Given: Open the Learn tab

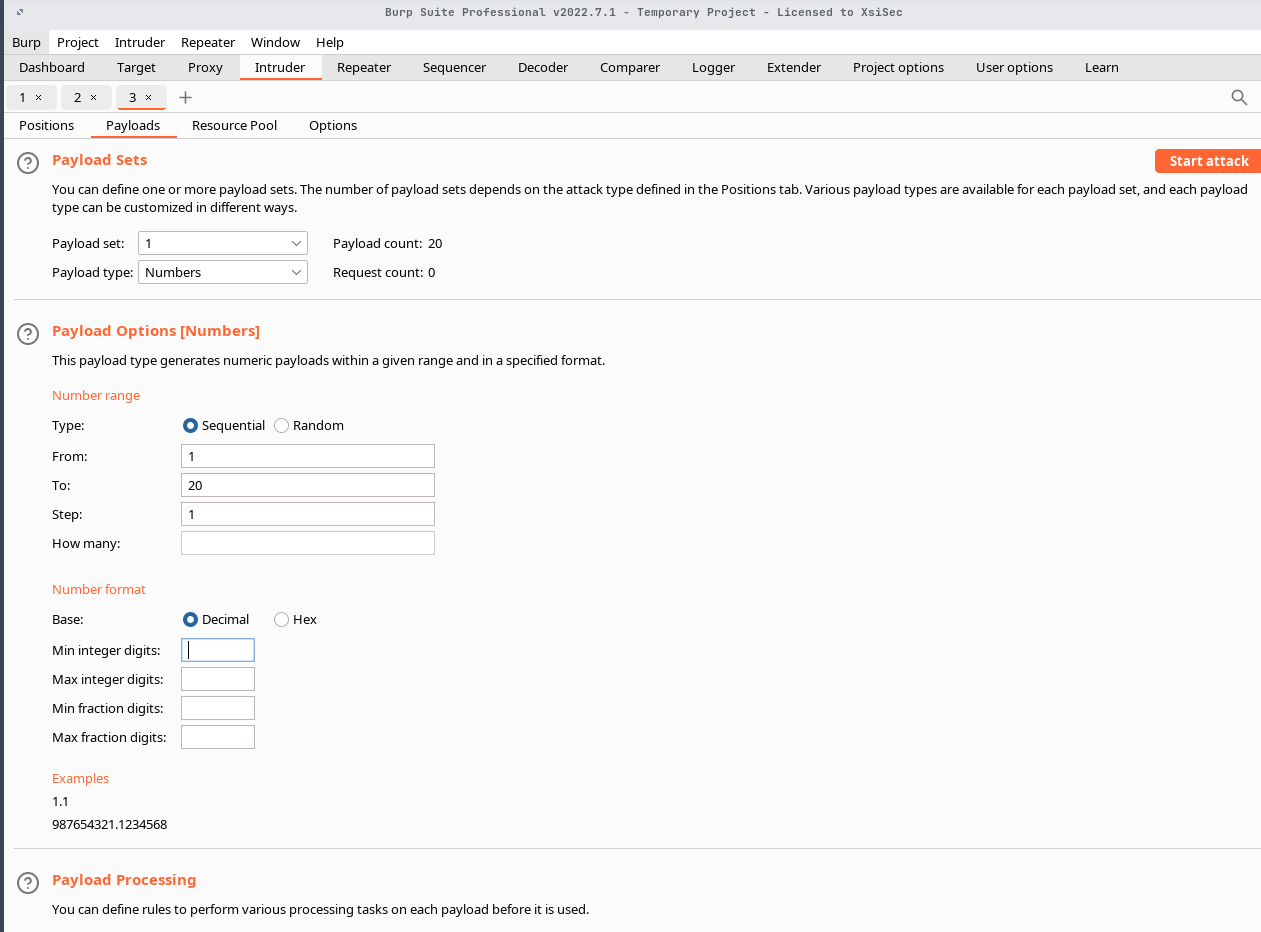Looking at the screenshot, I should [x=1101, y=67].
